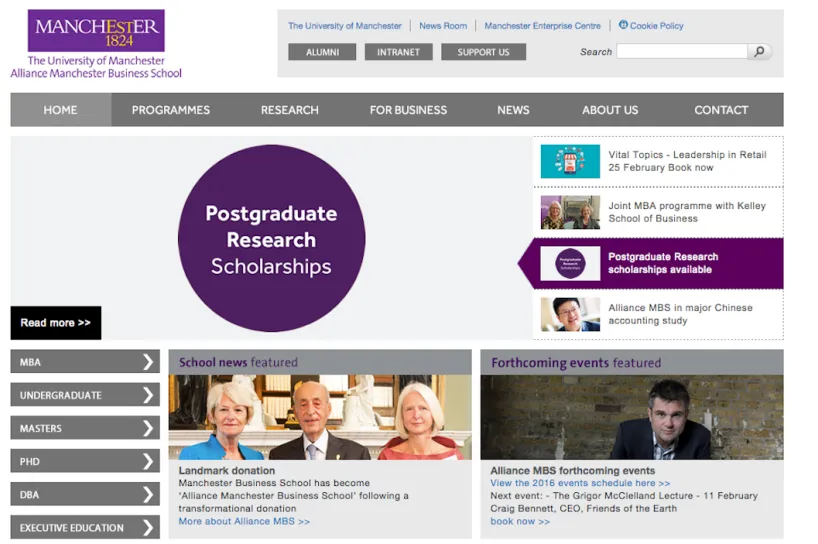Open the News navigation item

[513, 110]
